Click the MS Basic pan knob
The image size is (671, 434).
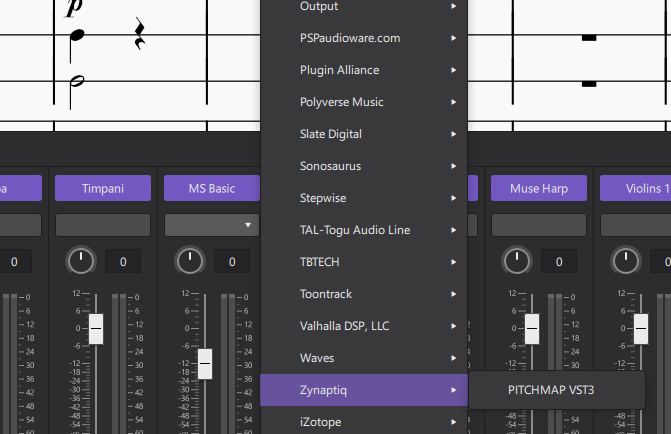coord(190,261)
